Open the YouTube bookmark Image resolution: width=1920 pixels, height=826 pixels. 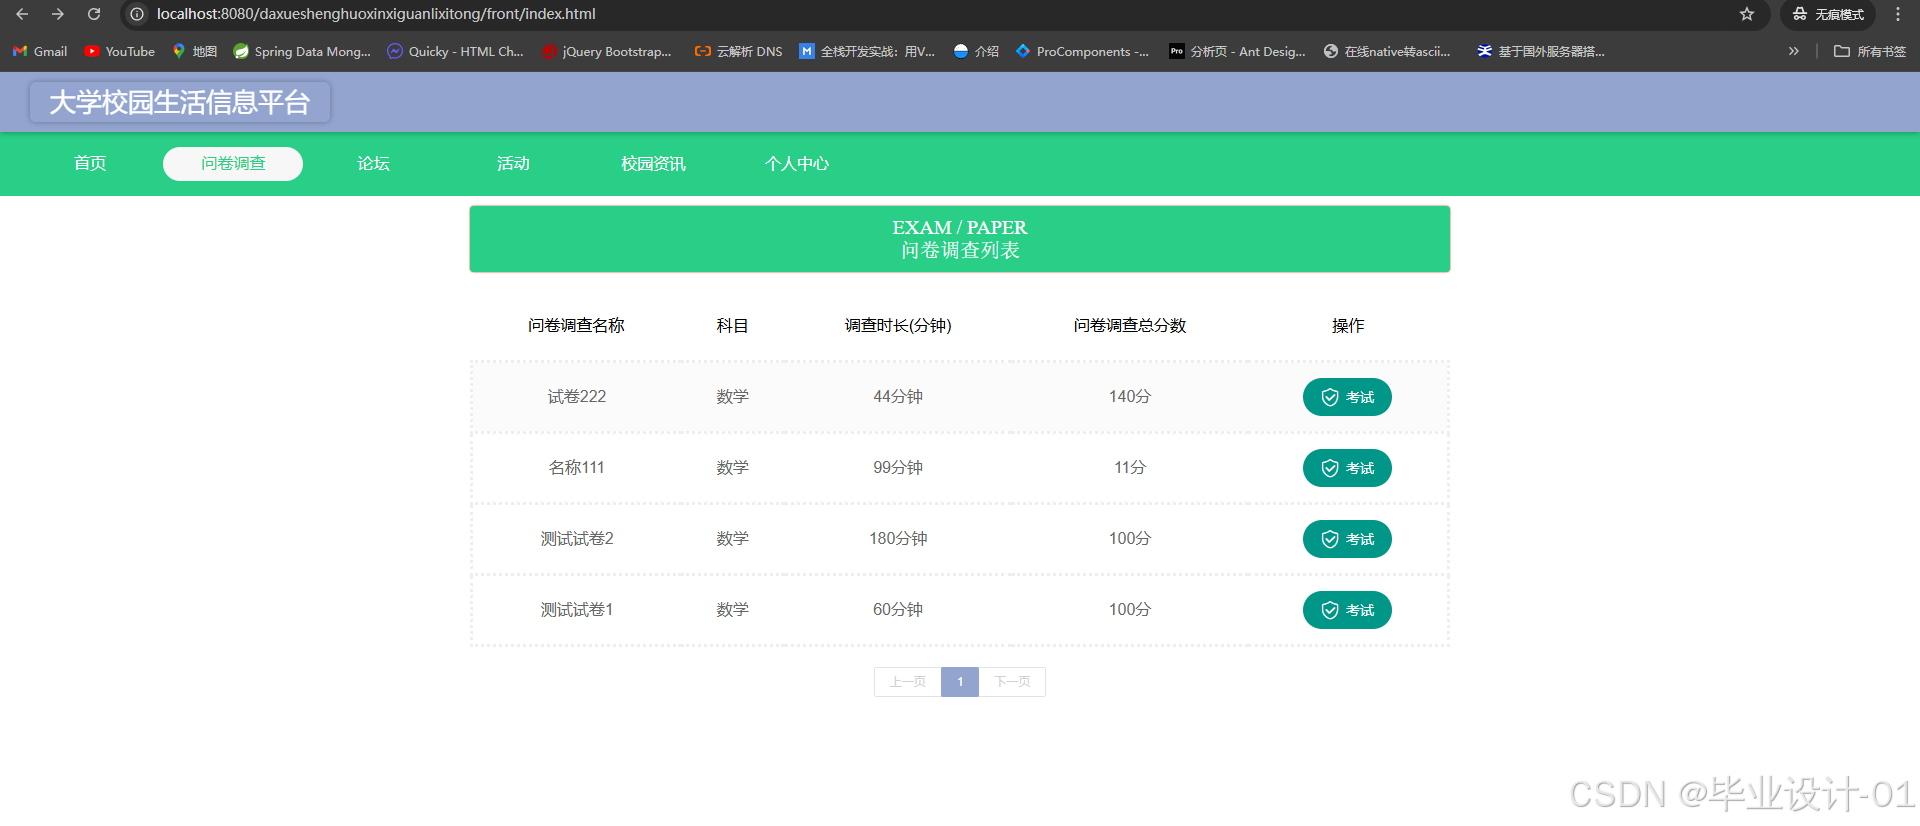119,51
